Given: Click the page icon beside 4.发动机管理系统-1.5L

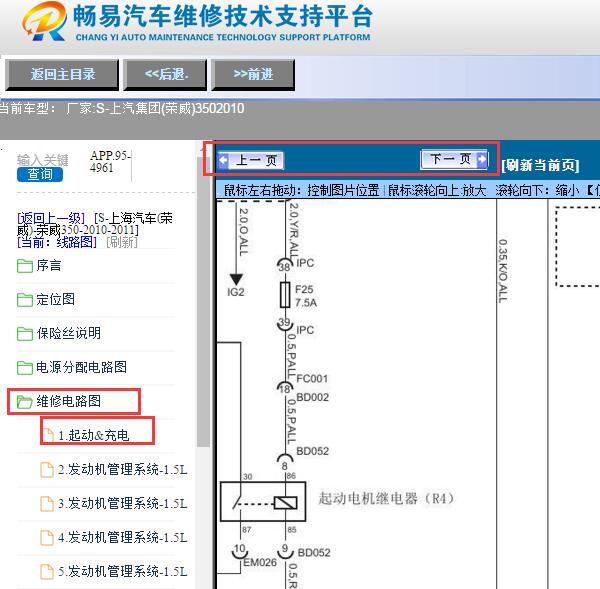Looking at the screenshot, I should point(47,538).
